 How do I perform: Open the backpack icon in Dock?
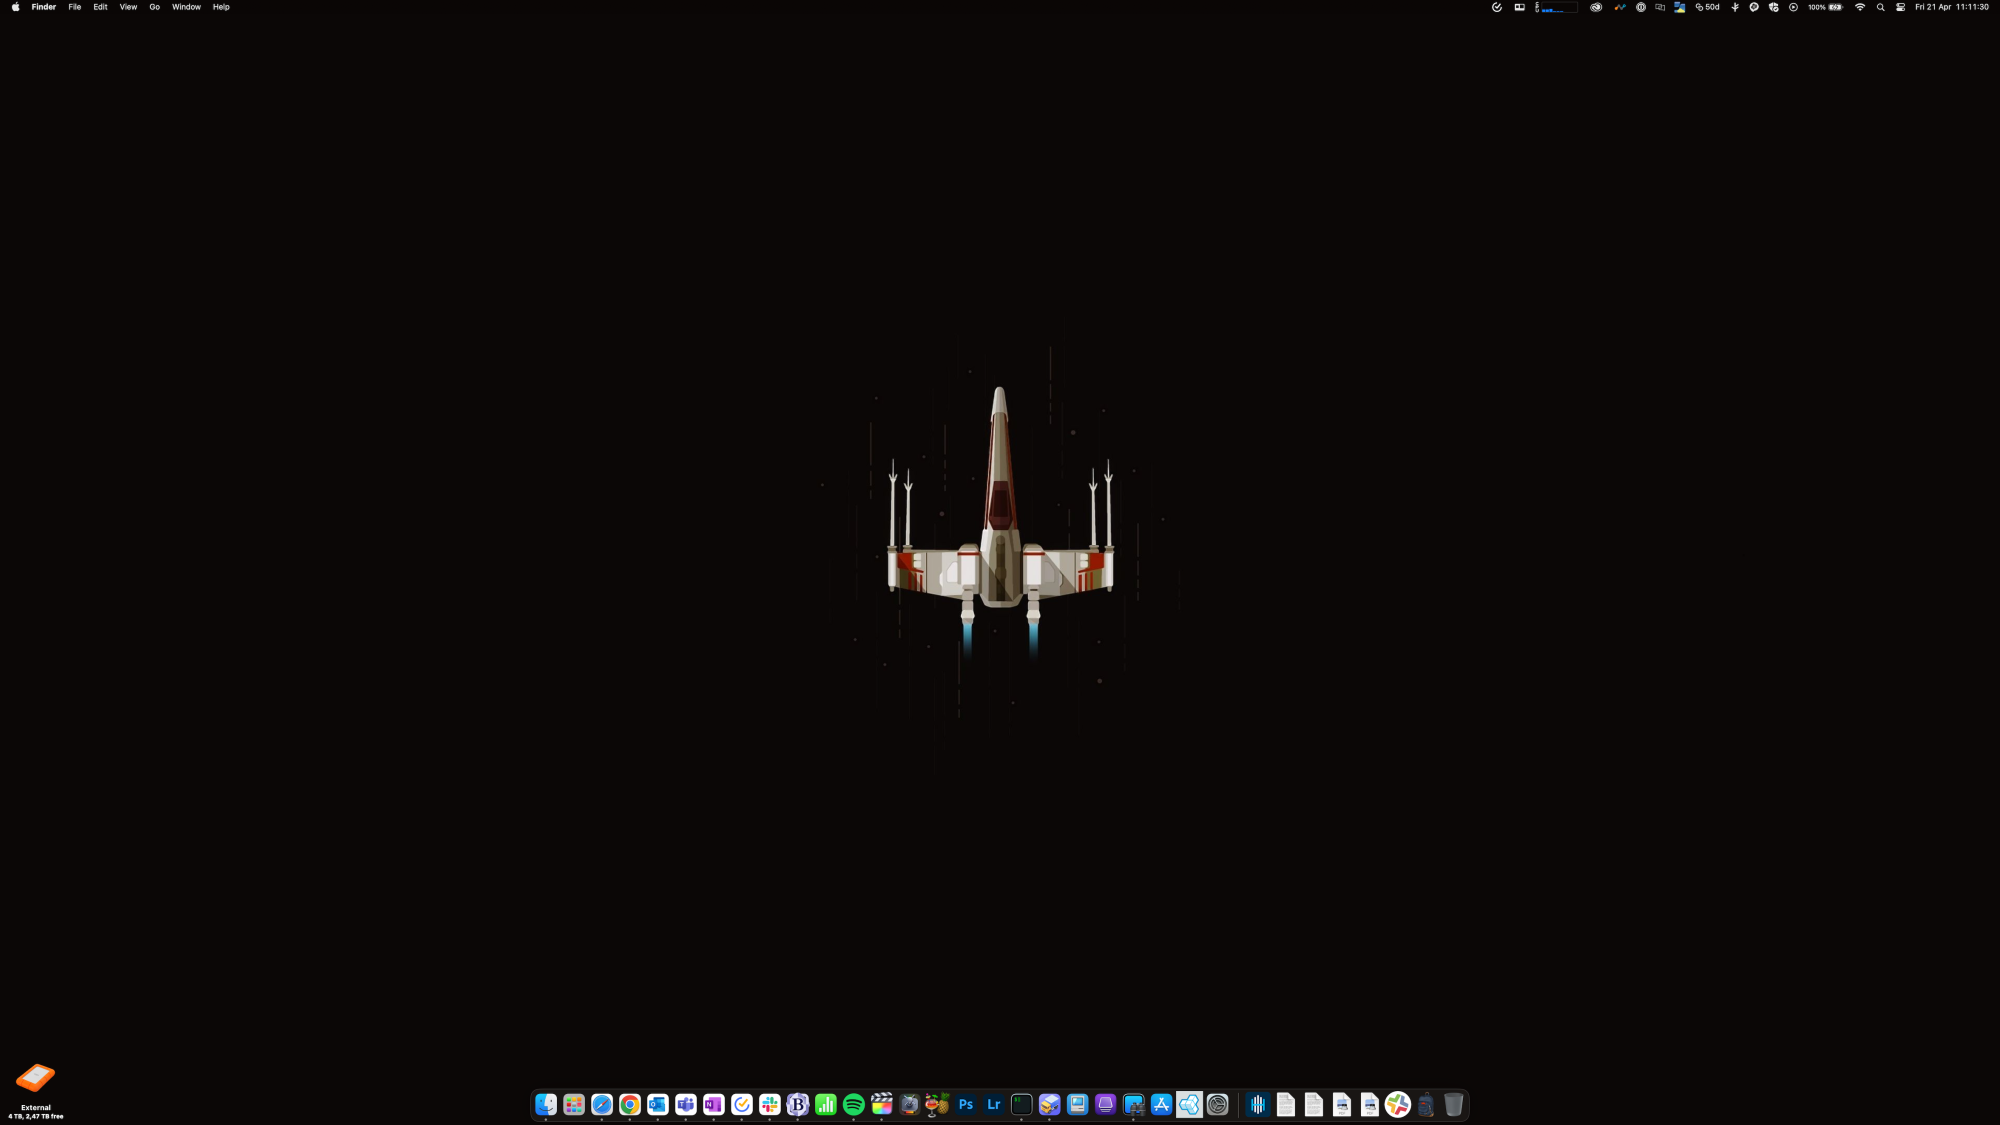click(x=1426, y=1104)
